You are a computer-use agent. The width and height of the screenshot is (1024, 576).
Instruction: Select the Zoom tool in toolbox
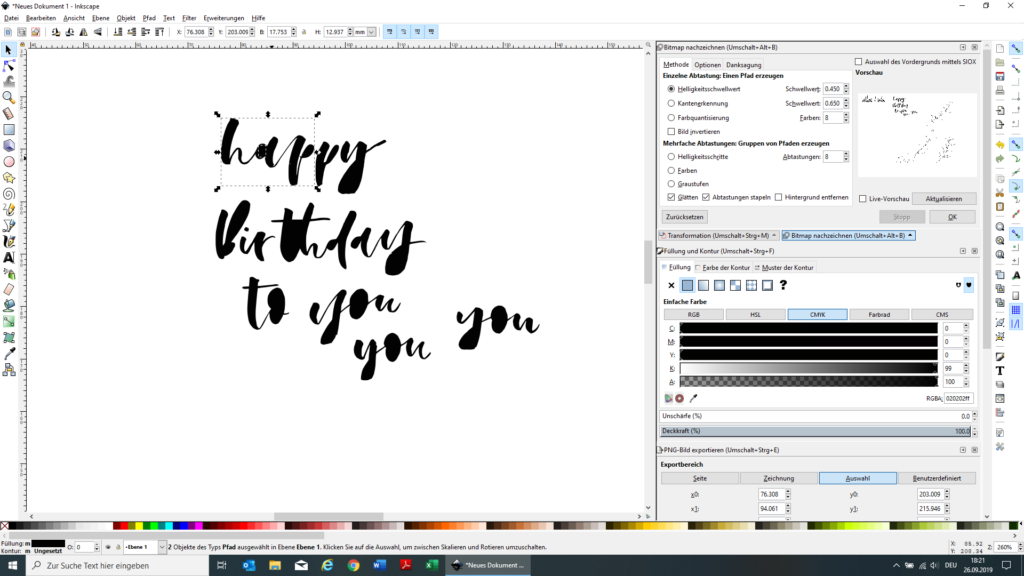pyautogui.click(x=9, y=97)
